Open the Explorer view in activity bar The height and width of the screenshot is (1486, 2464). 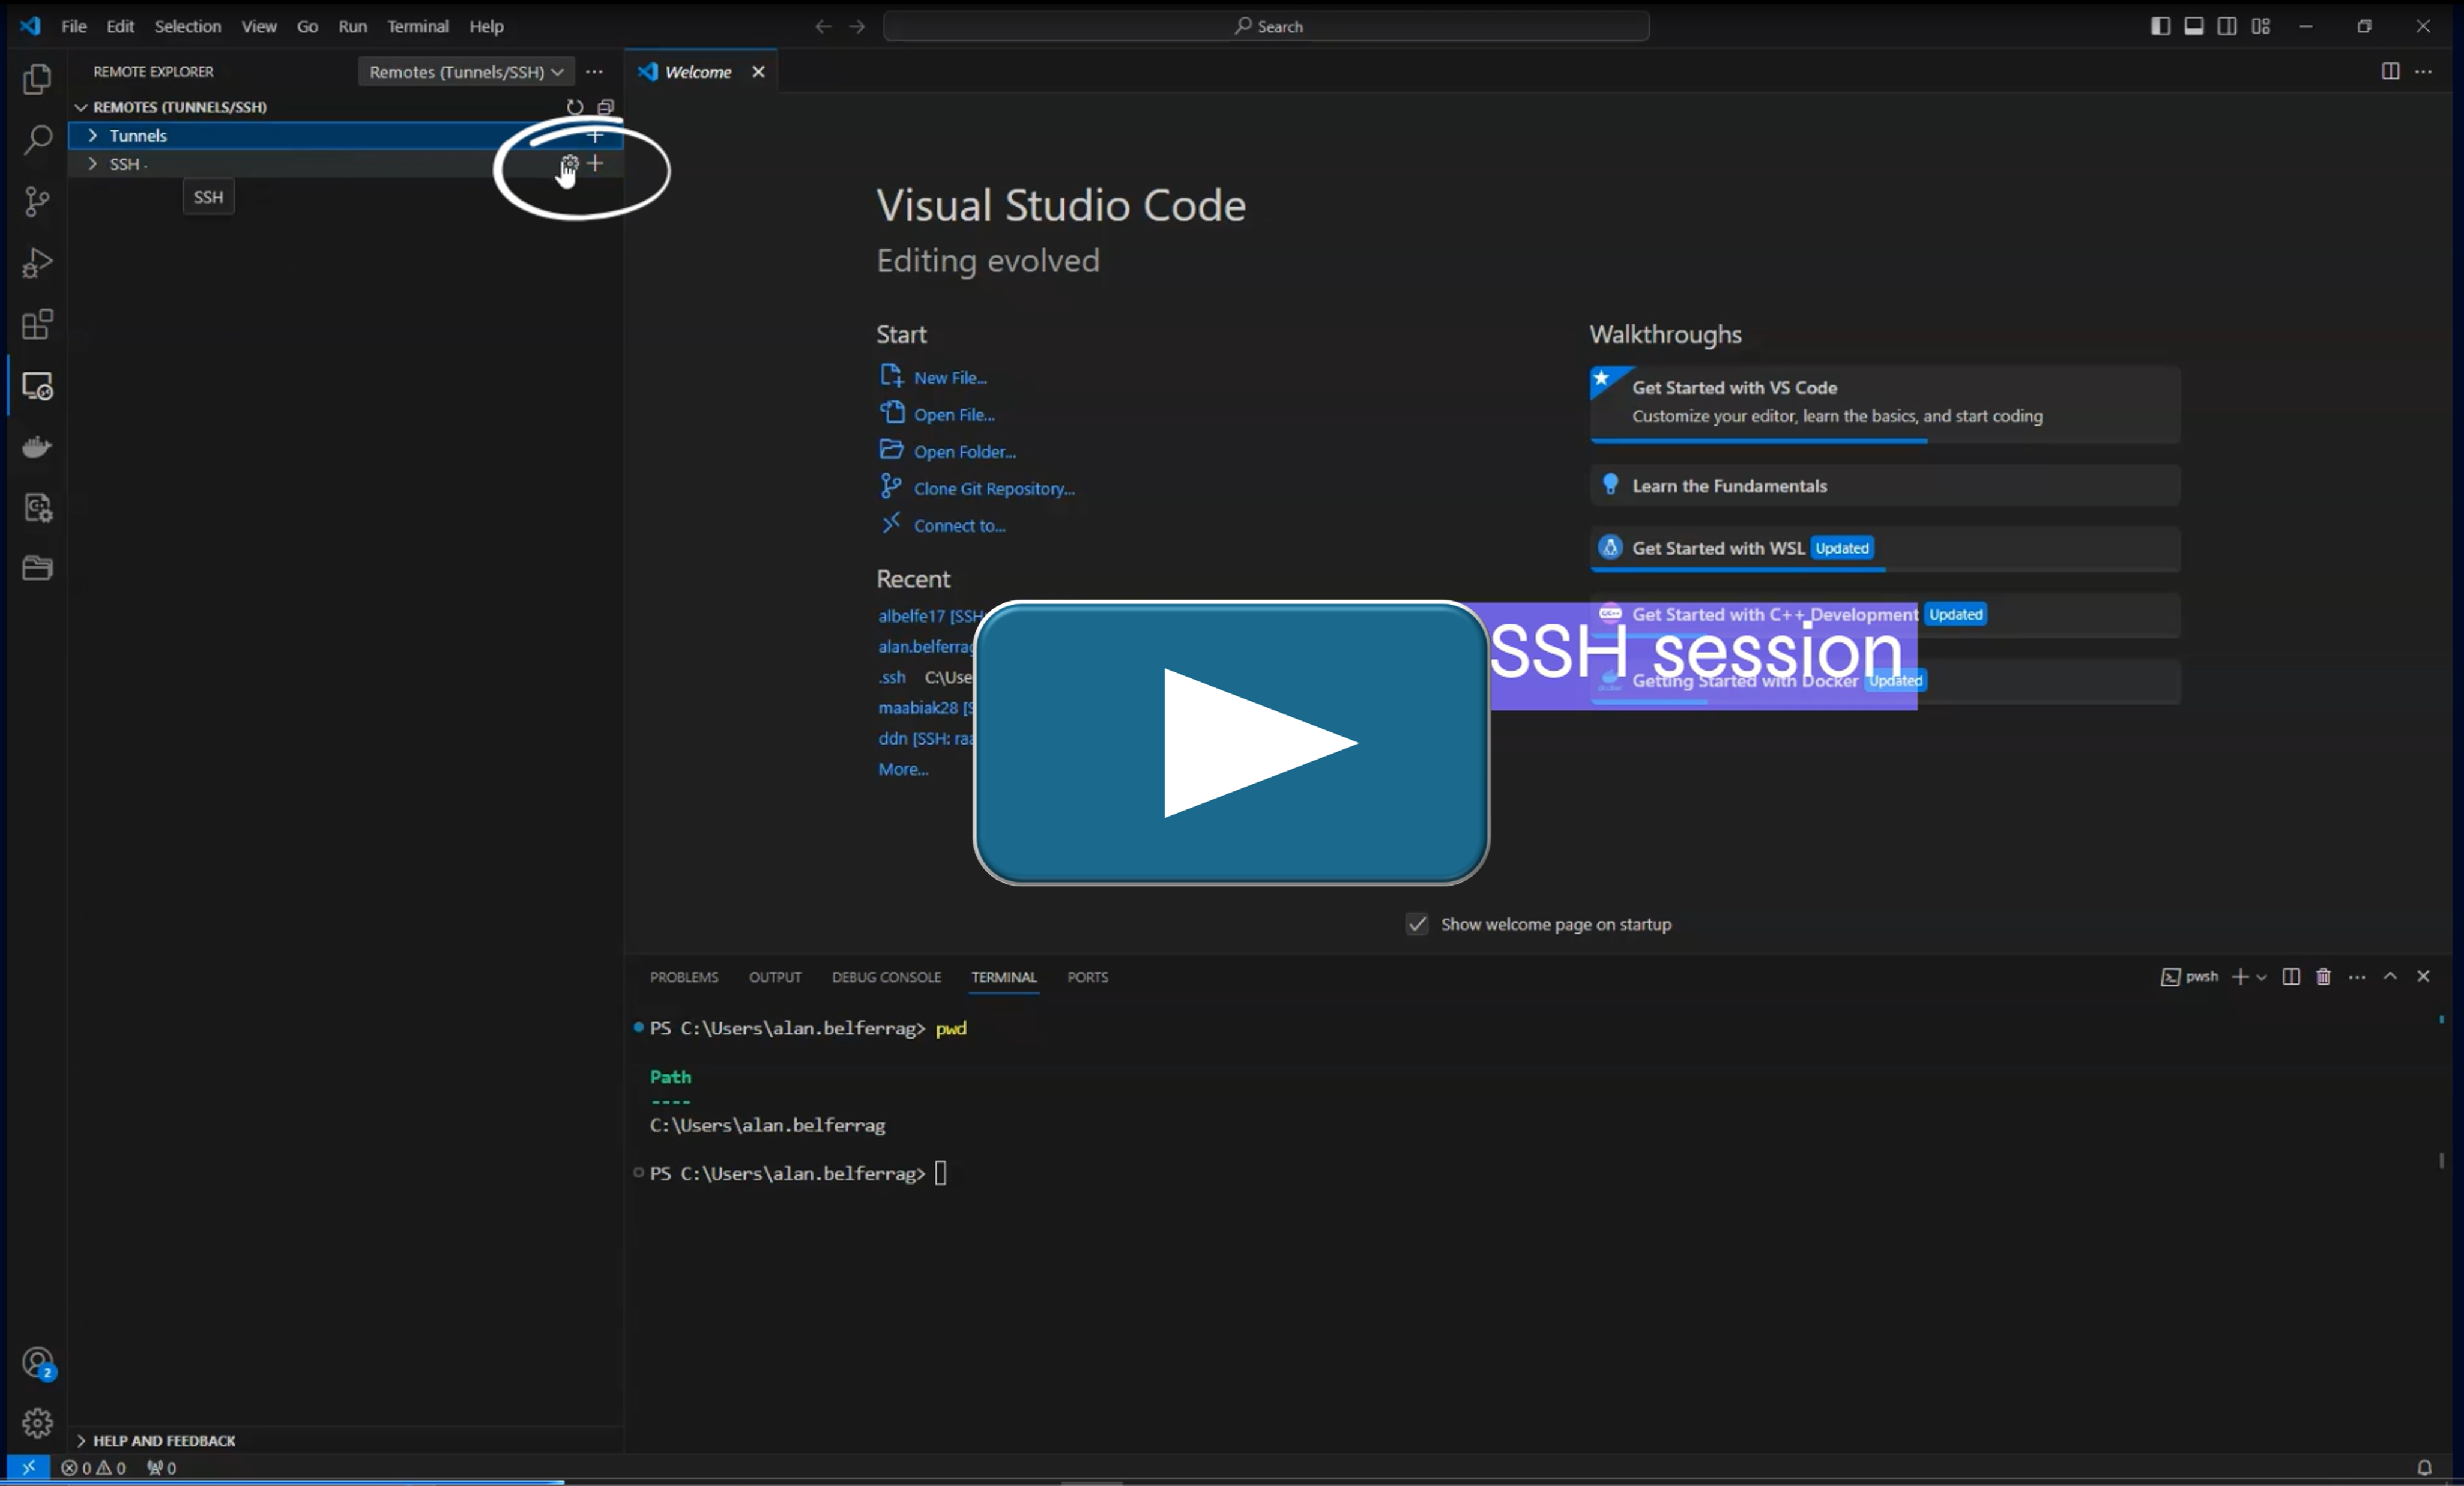[37, 79]
